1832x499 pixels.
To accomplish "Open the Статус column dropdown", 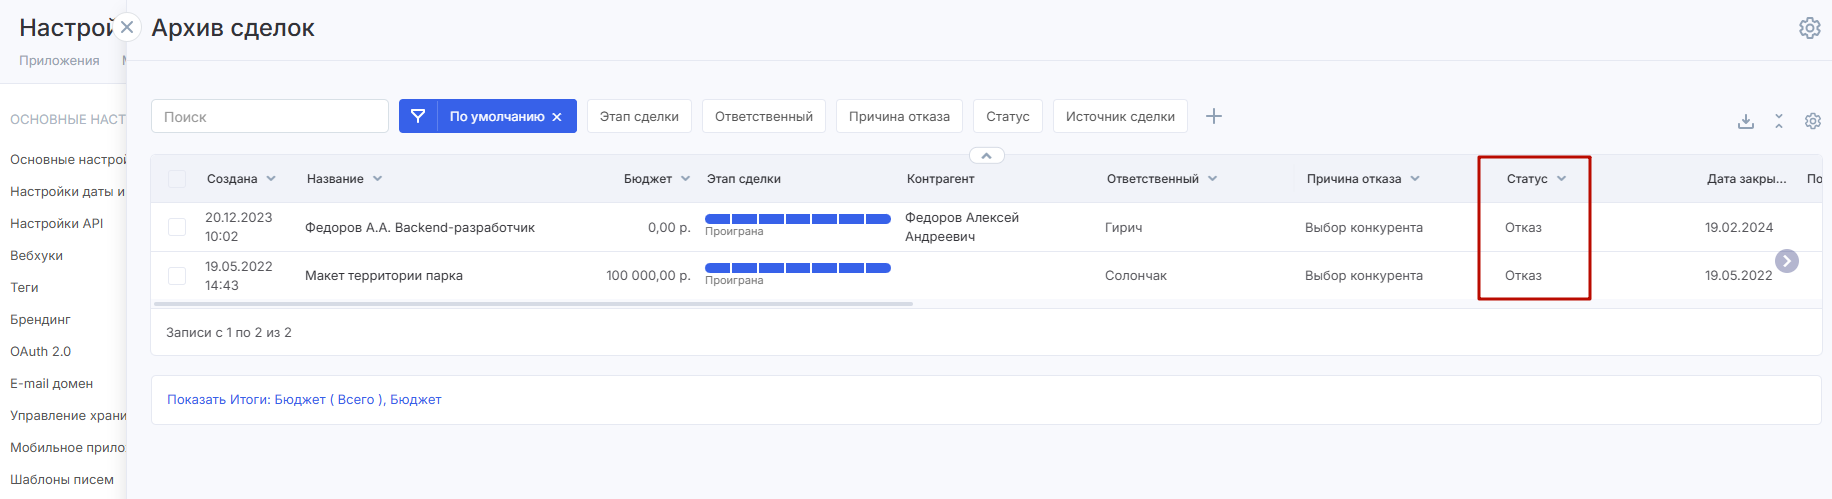I will (x=1561, y=179).
